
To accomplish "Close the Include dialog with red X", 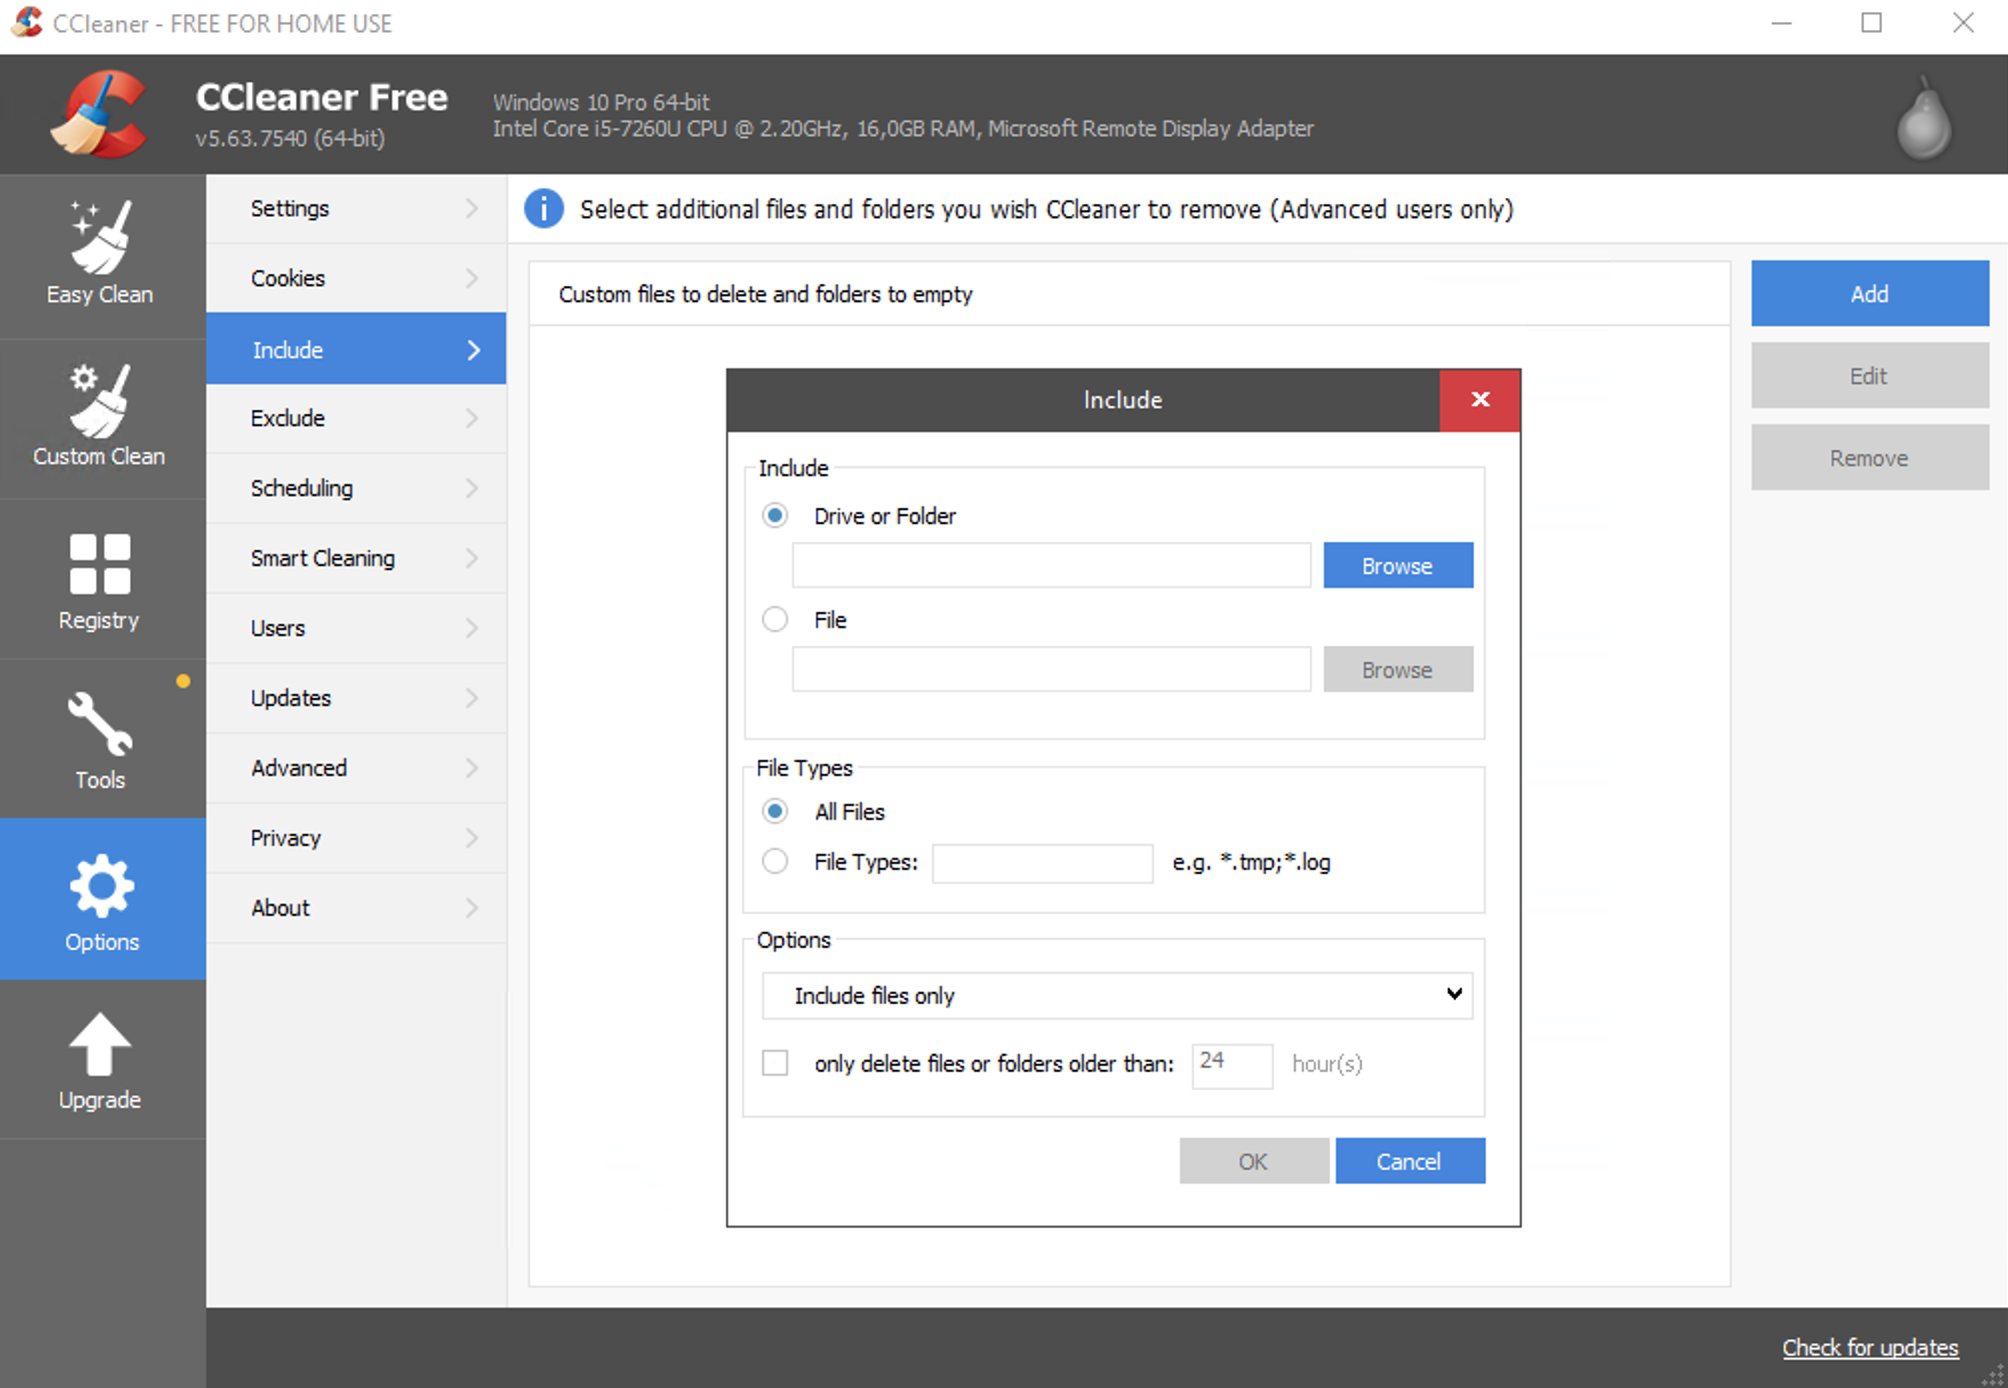I will 1480,399.
